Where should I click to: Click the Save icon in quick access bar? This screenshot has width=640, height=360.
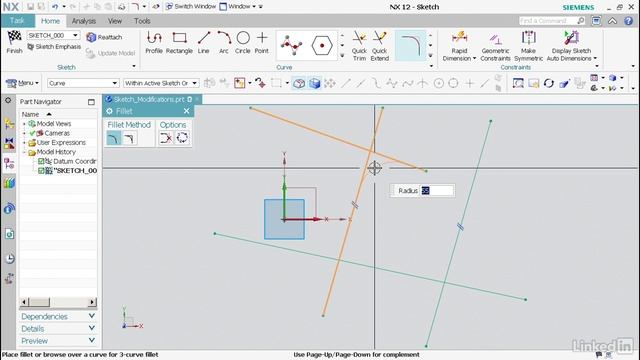click(x=31, y=7)
